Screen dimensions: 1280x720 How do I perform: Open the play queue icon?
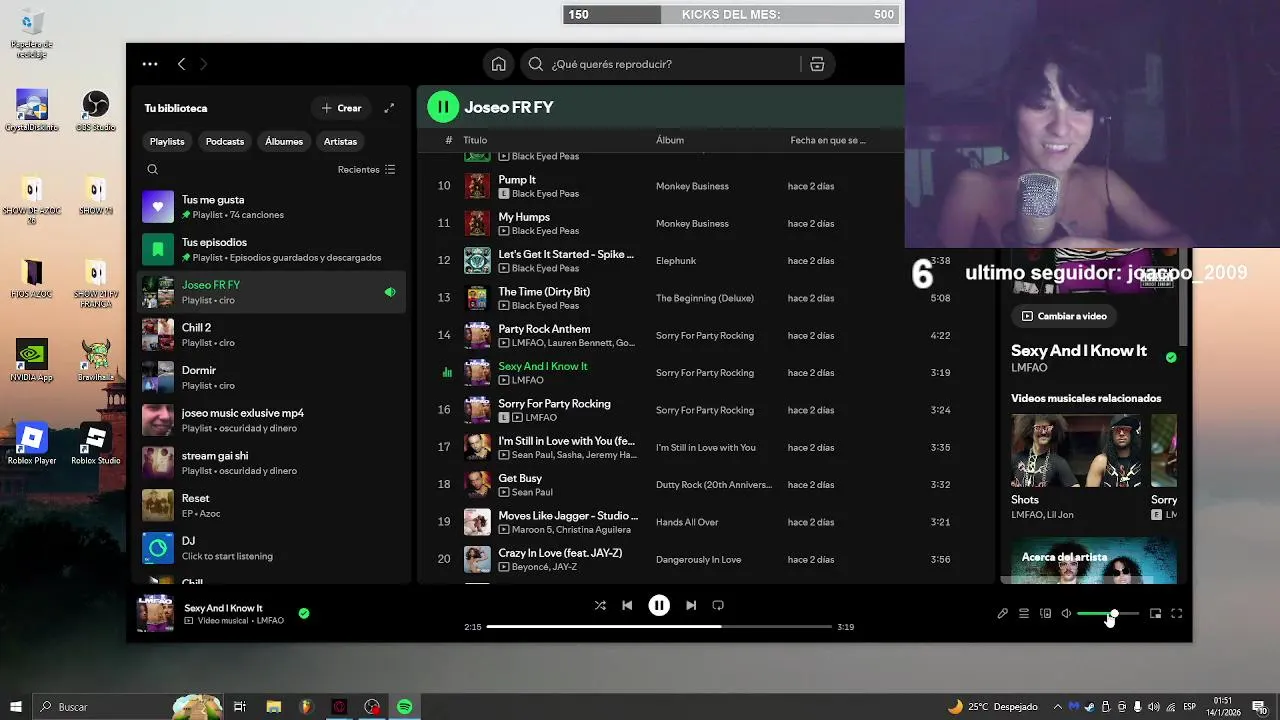[1024, 614]
